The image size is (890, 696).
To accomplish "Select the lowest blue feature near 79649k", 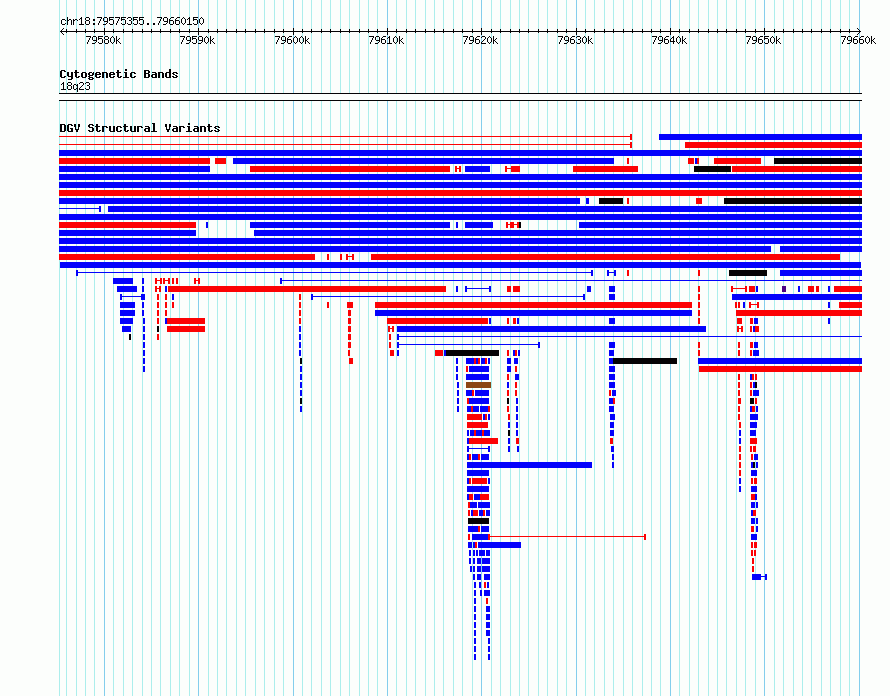I will click(759, 577).
